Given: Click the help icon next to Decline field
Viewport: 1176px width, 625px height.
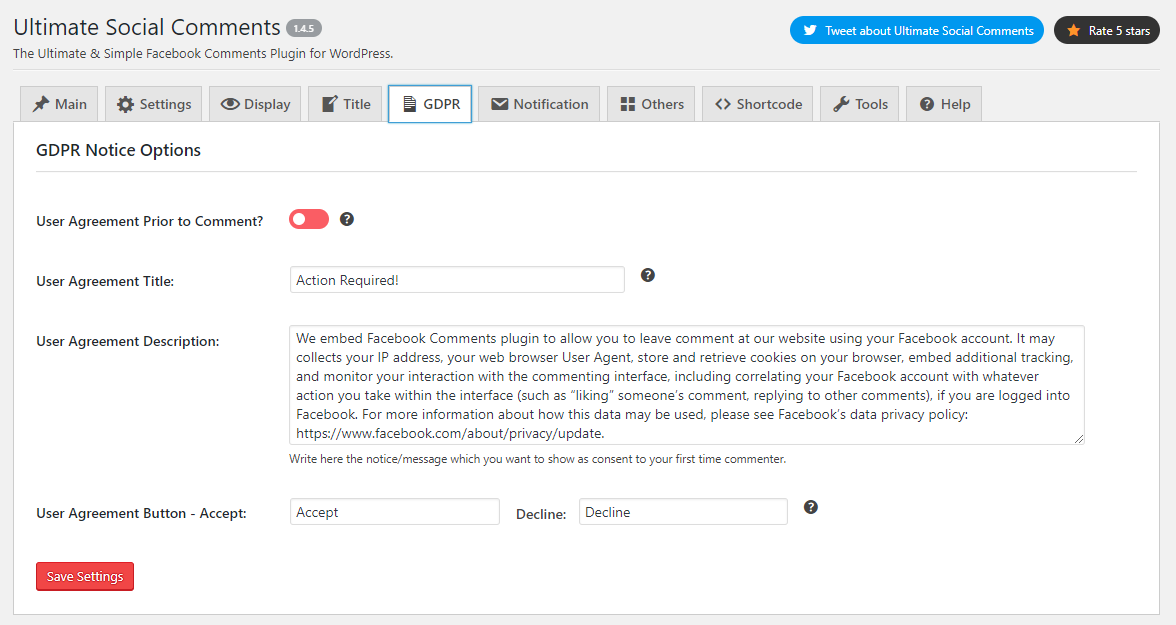Looking at the screenshot, I should (x=811, y=507).
